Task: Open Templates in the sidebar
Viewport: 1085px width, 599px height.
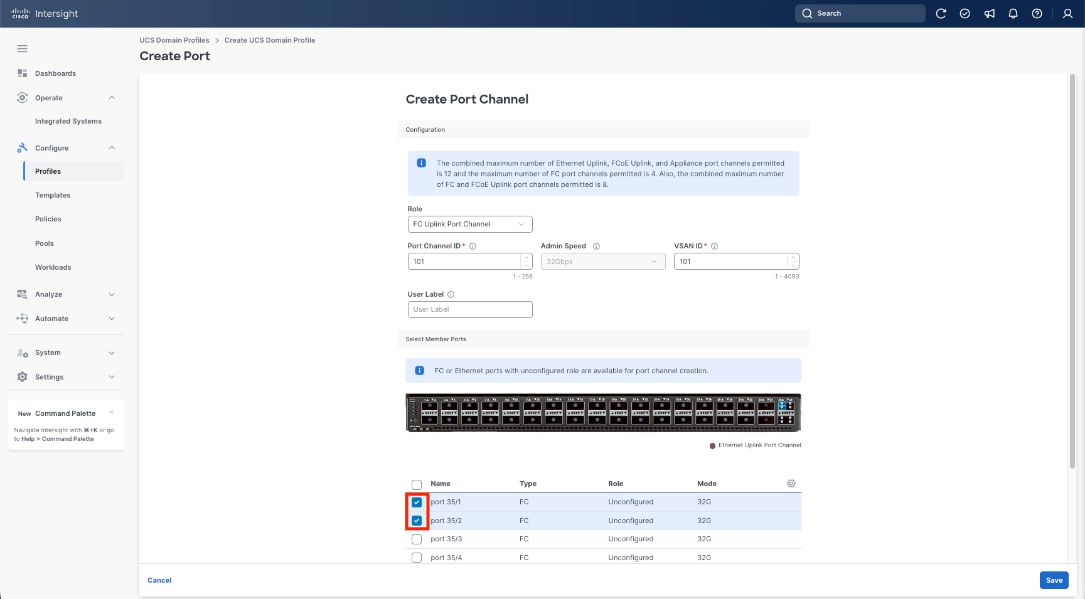Action: 53,196
